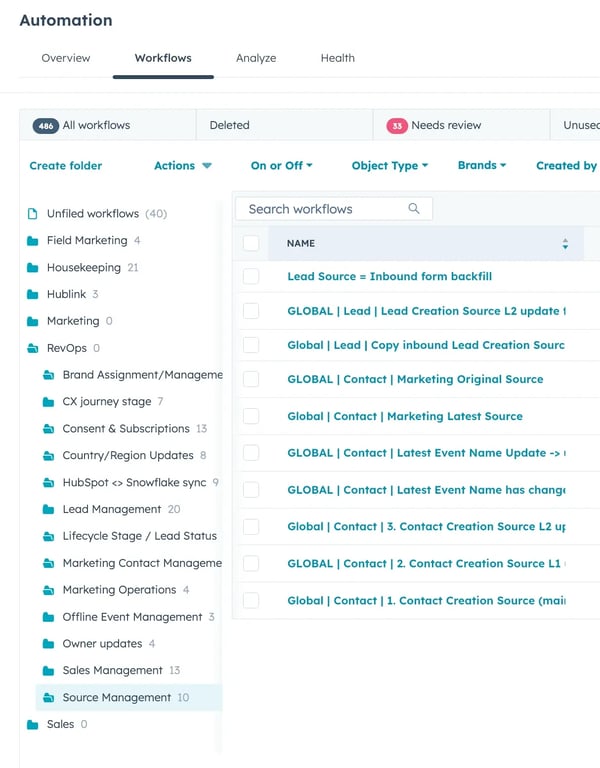Click the CX journey stage folder icon
Screen dimensions: 600x768
coord(48,402)
